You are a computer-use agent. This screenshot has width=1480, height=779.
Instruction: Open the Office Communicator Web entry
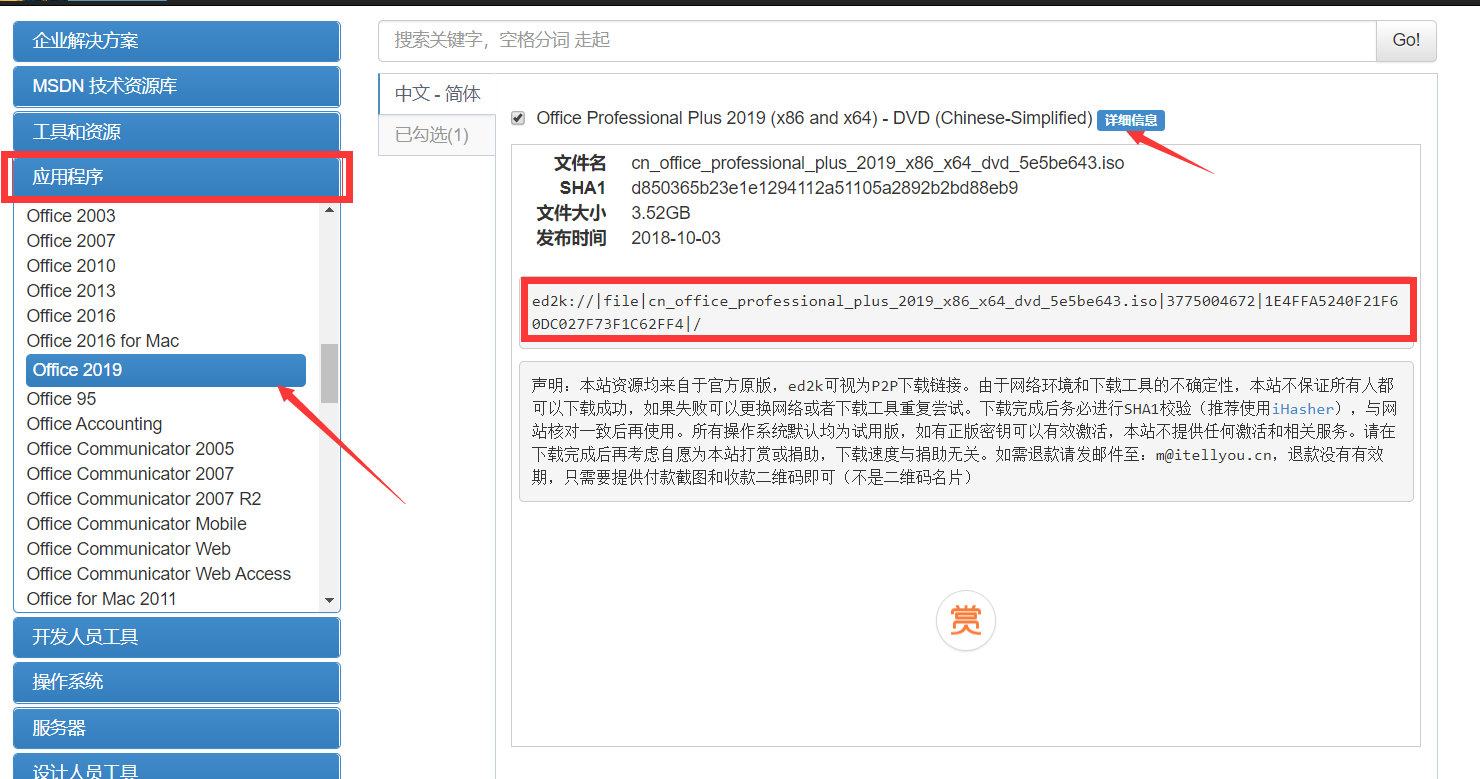(x=129, y=549)
